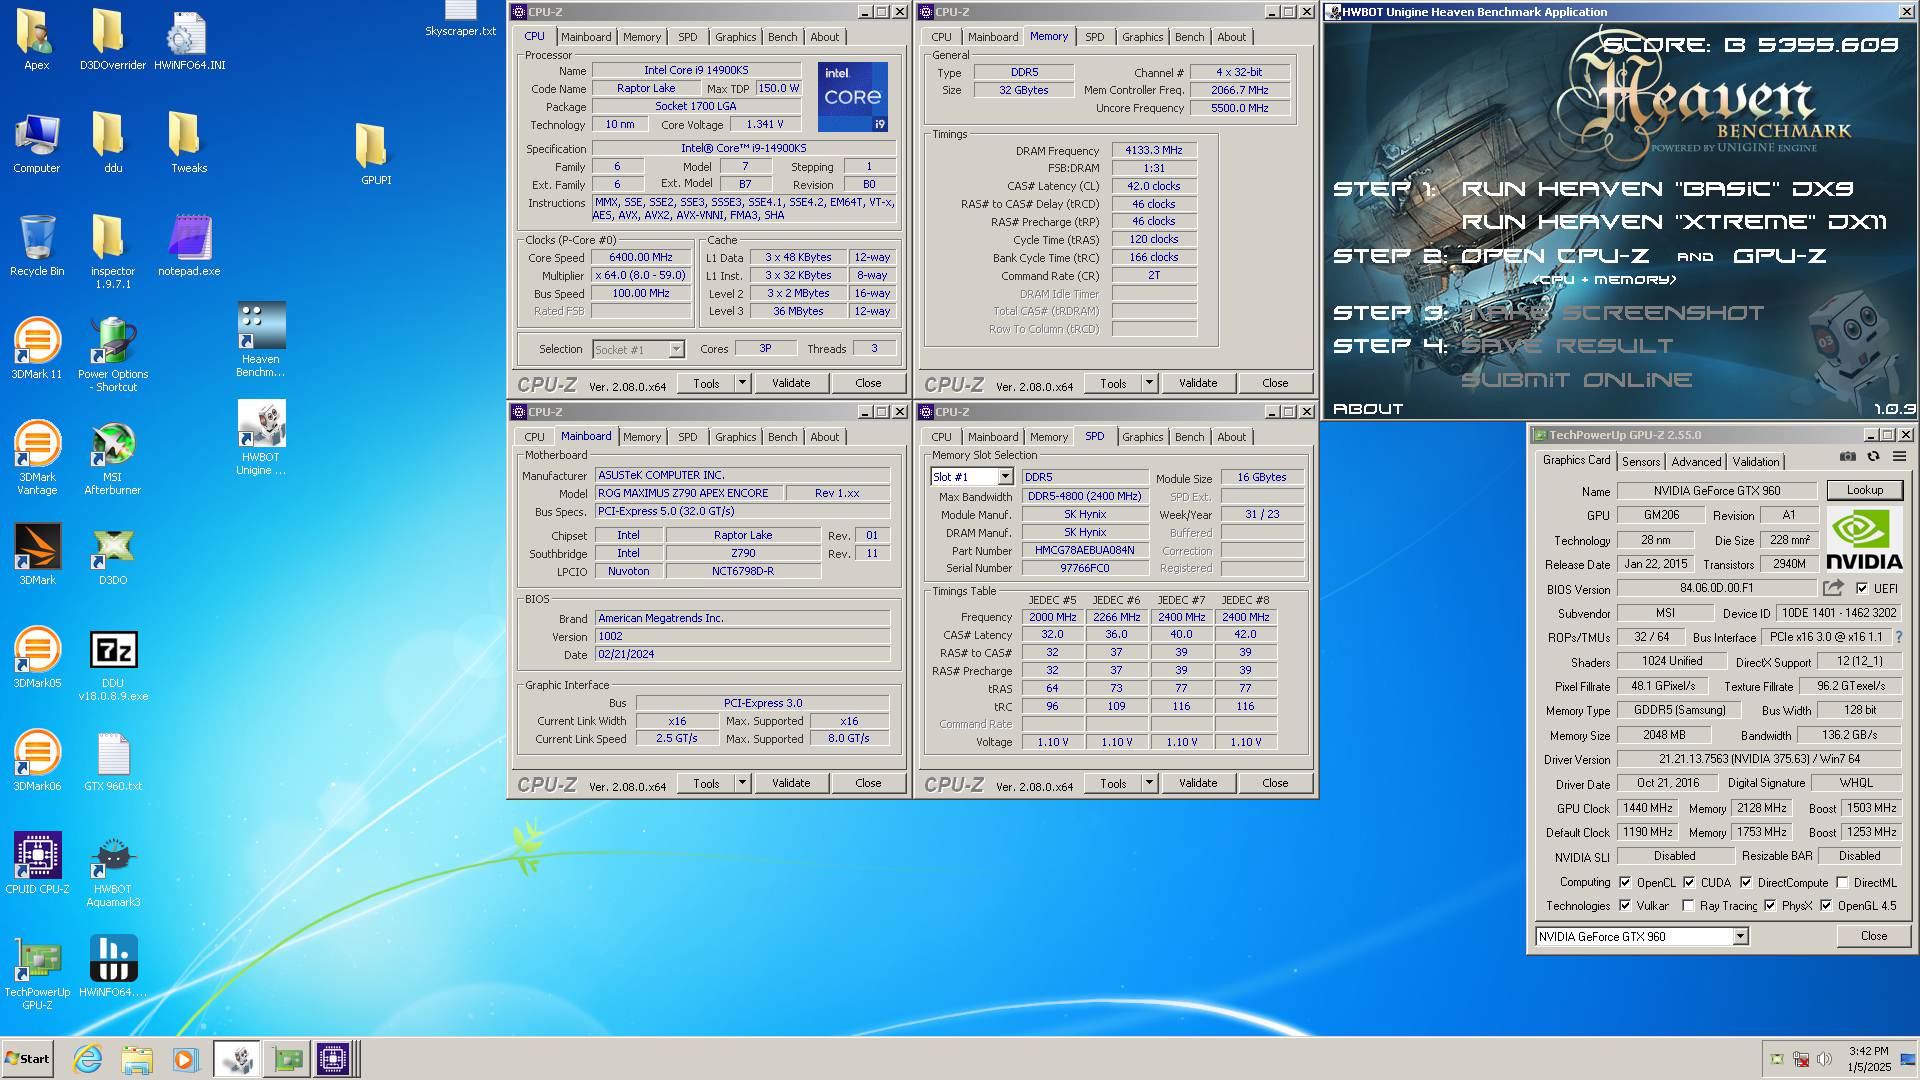Open the Recycle Bin
The width and height of the screenshot is (1920, 1080).
coord(37,245)
